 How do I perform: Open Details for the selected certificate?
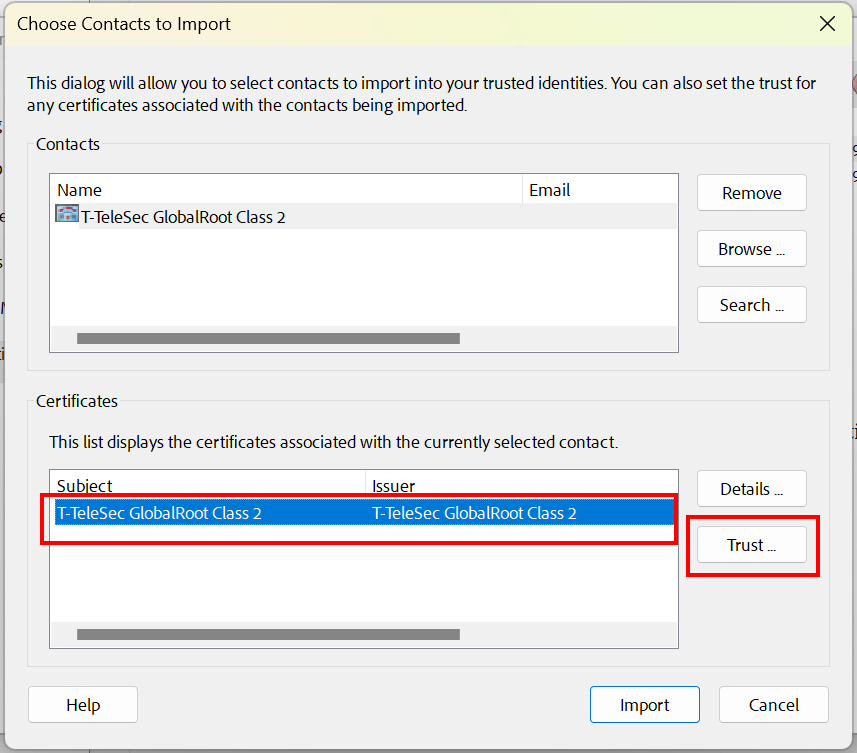751,488
